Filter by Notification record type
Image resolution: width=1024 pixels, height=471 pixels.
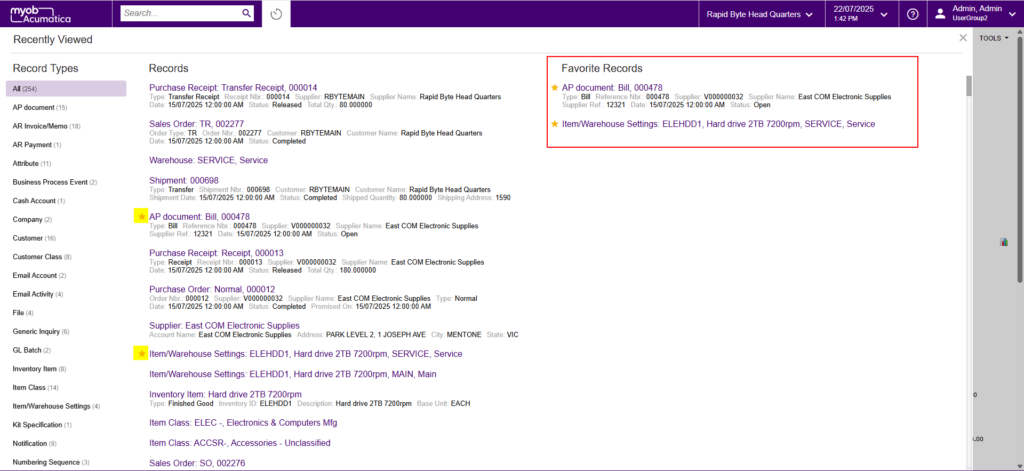pyautogui.click(x=35, y=444)
